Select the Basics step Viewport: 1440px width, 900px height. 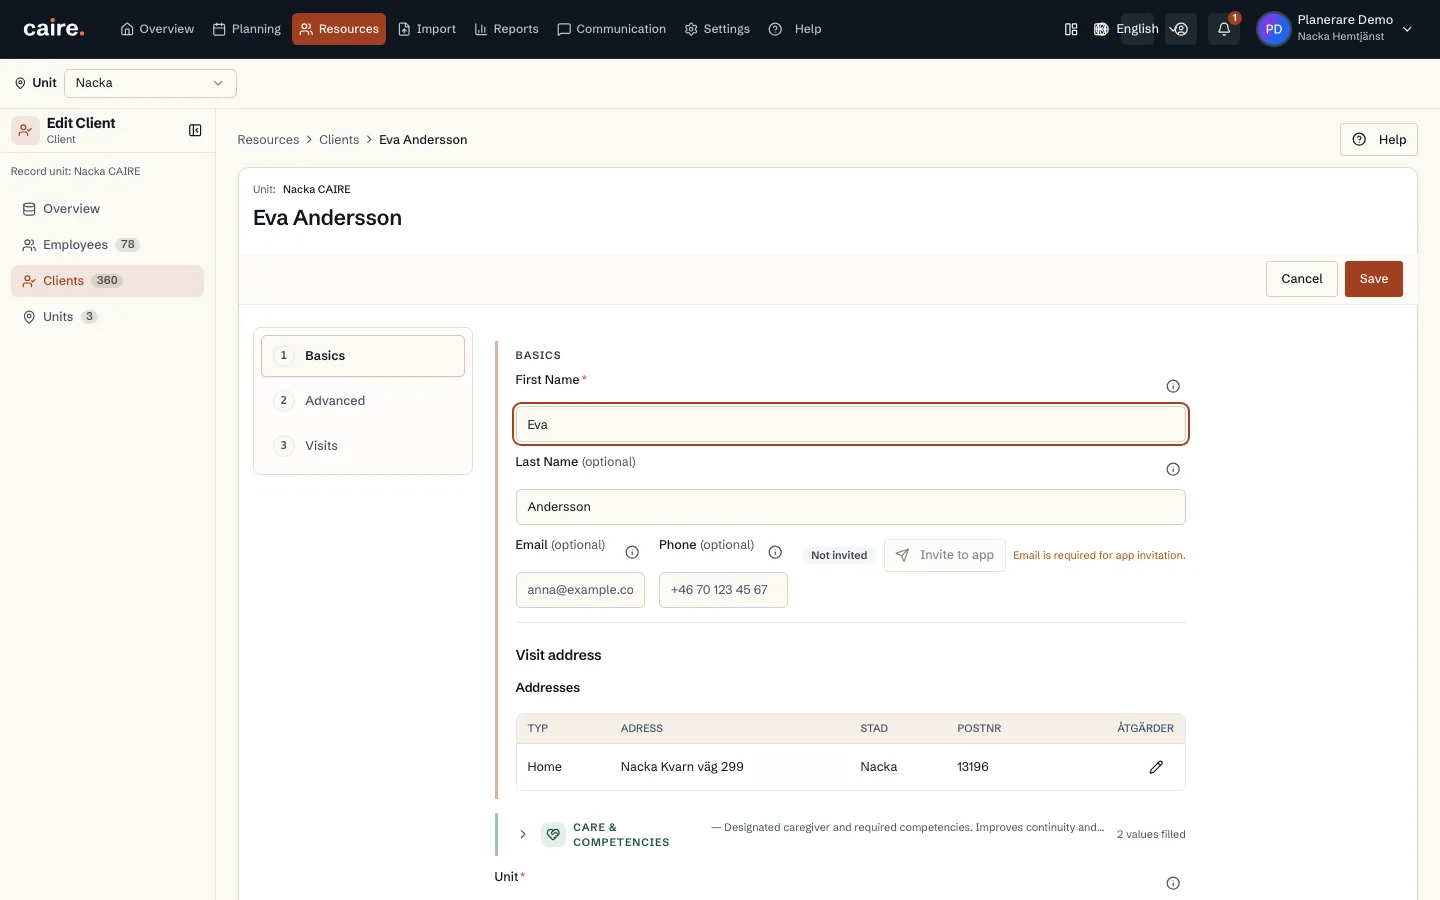pos(363,356)
